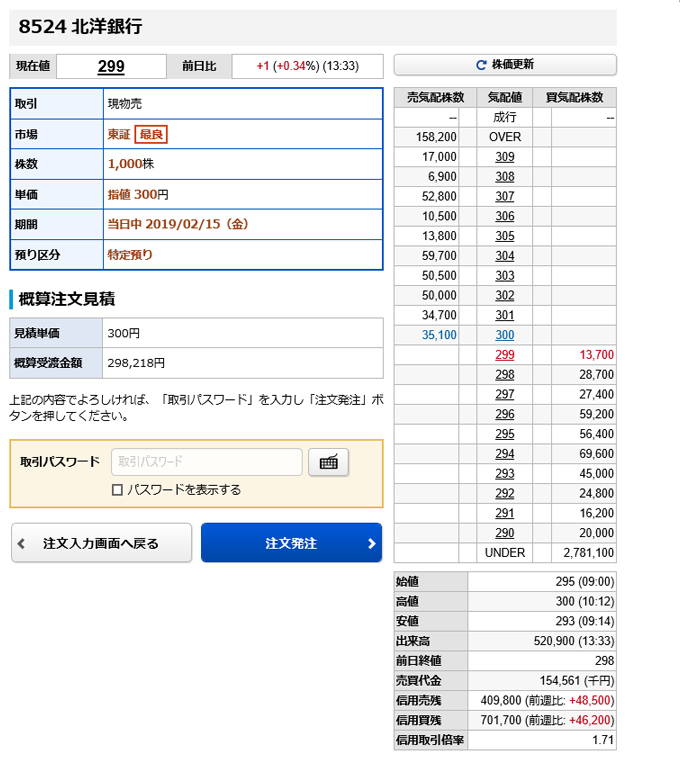
Task: Select red bid price 299 in board
Action: pyautogui.click(x=505, y=355)
